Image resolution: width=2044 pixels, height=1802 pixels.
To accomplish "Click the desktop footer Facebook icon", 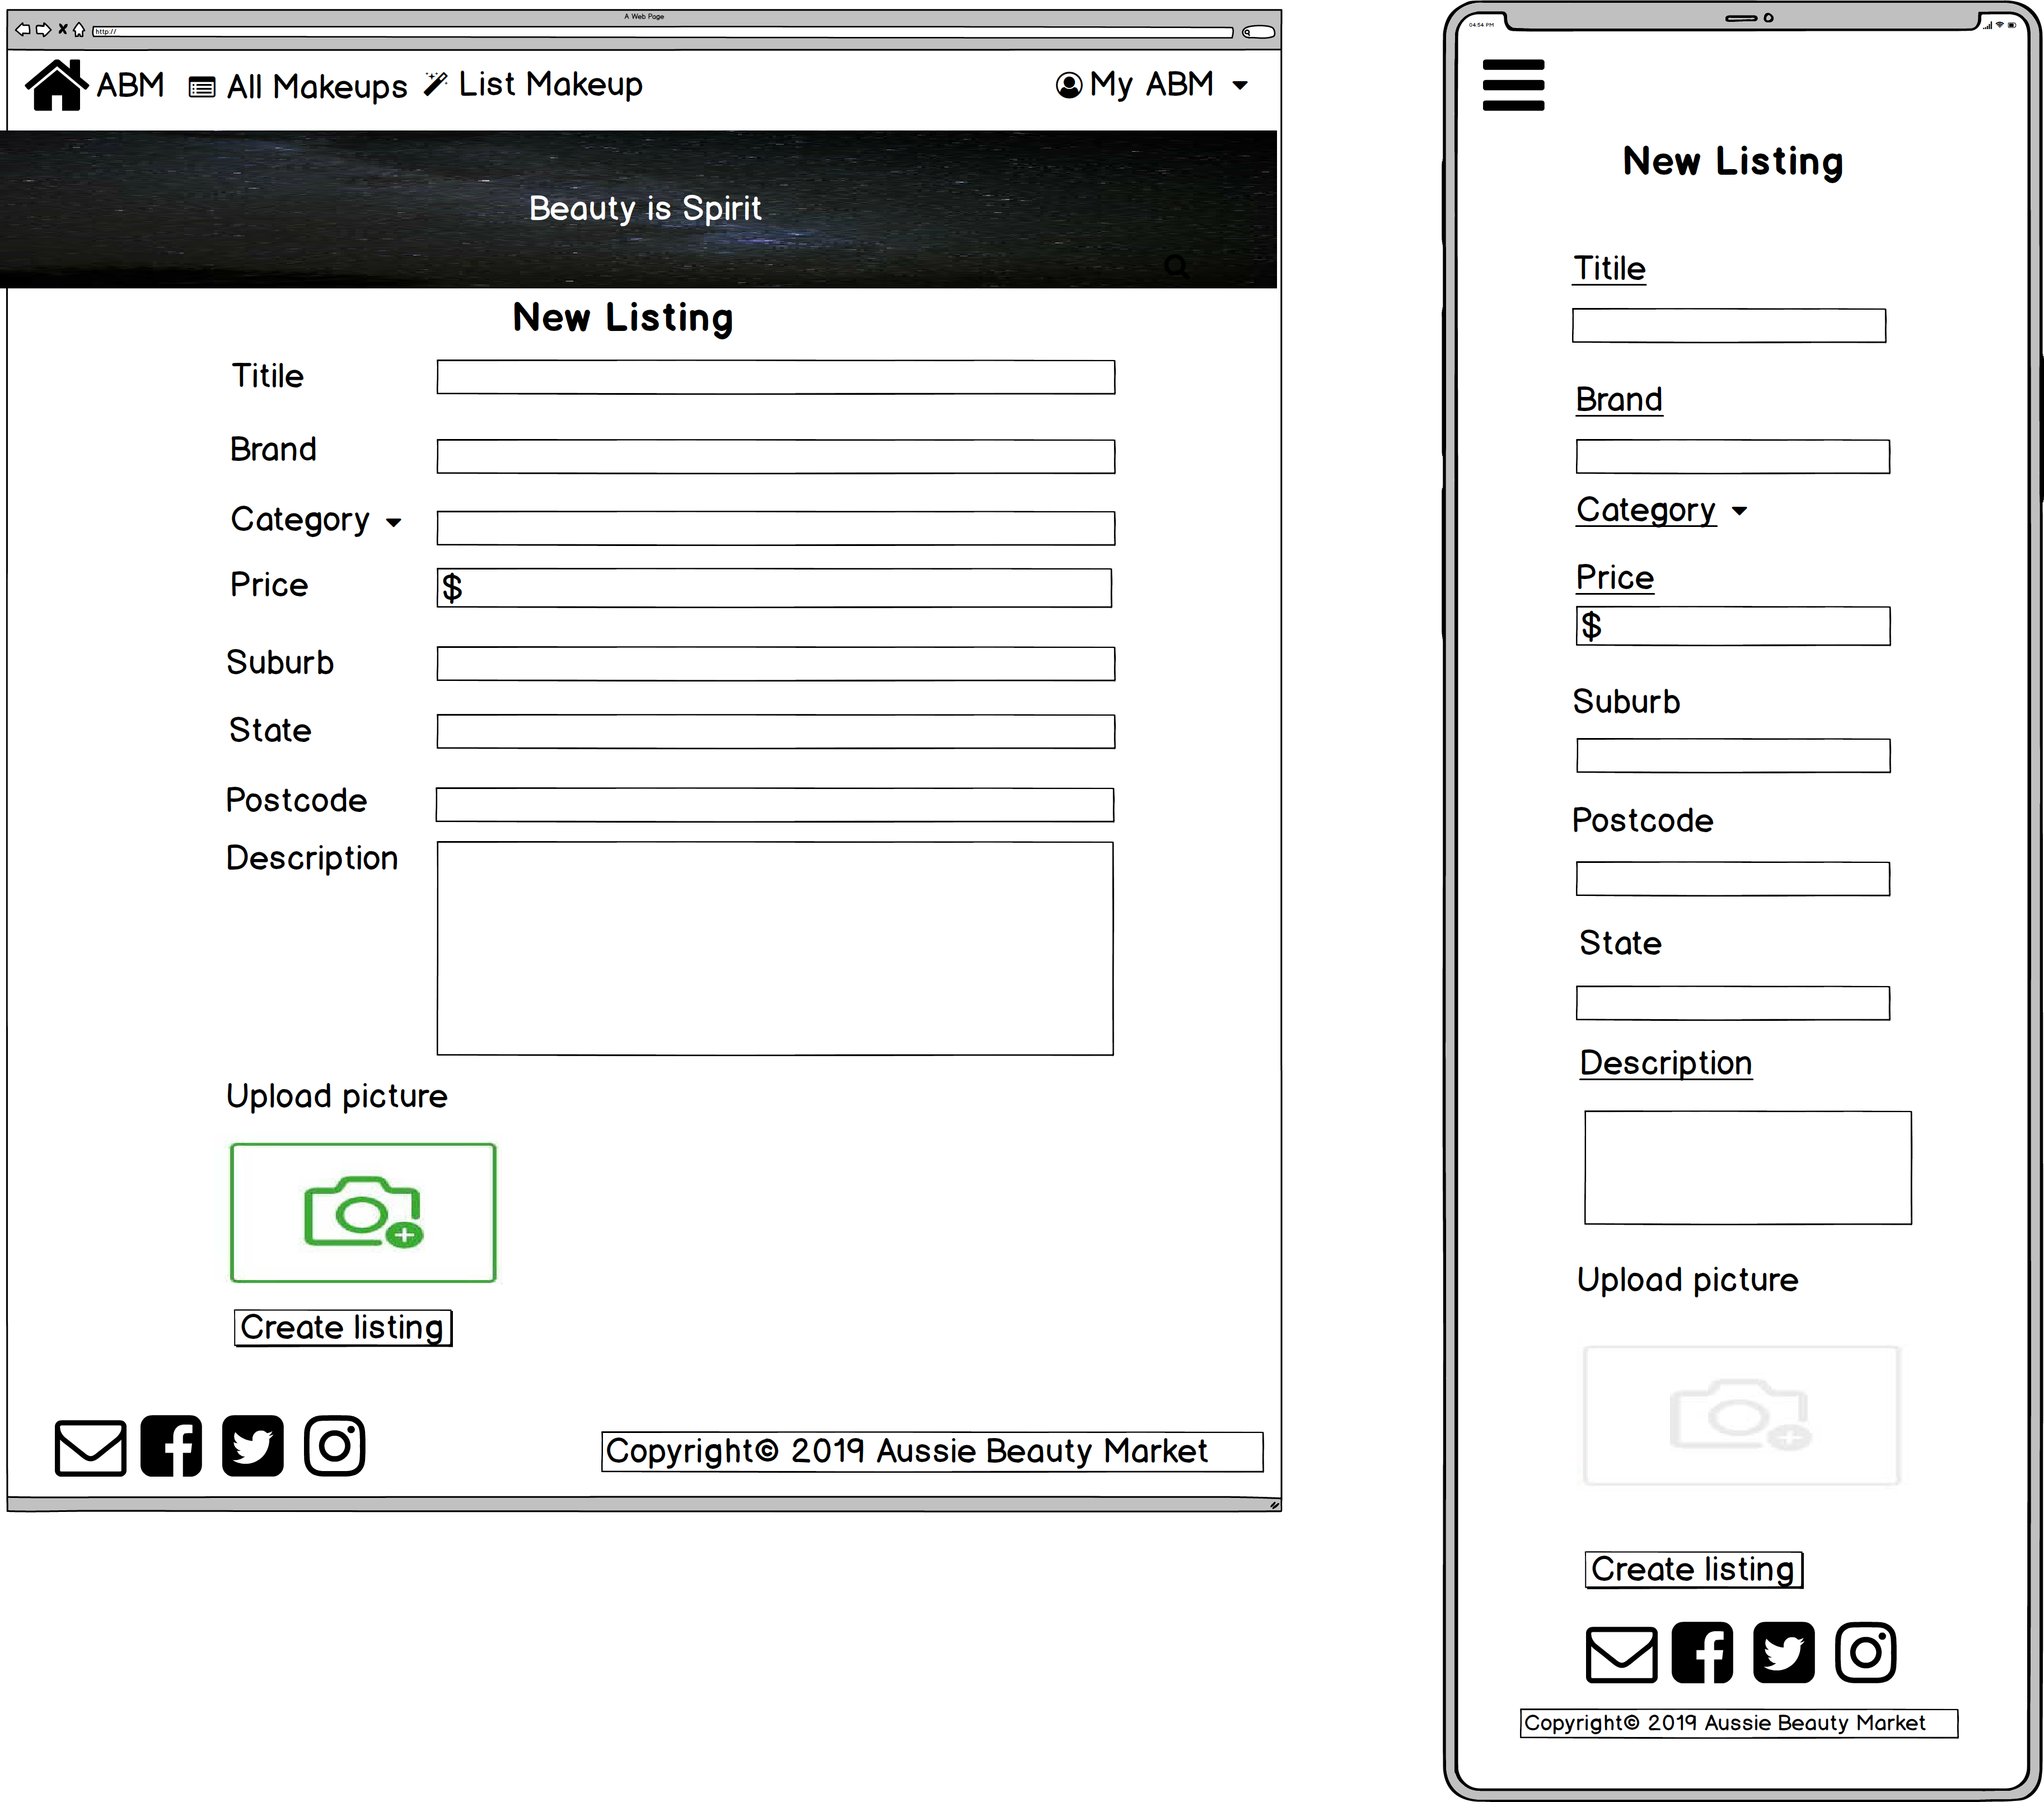I will click(171, 1446).
